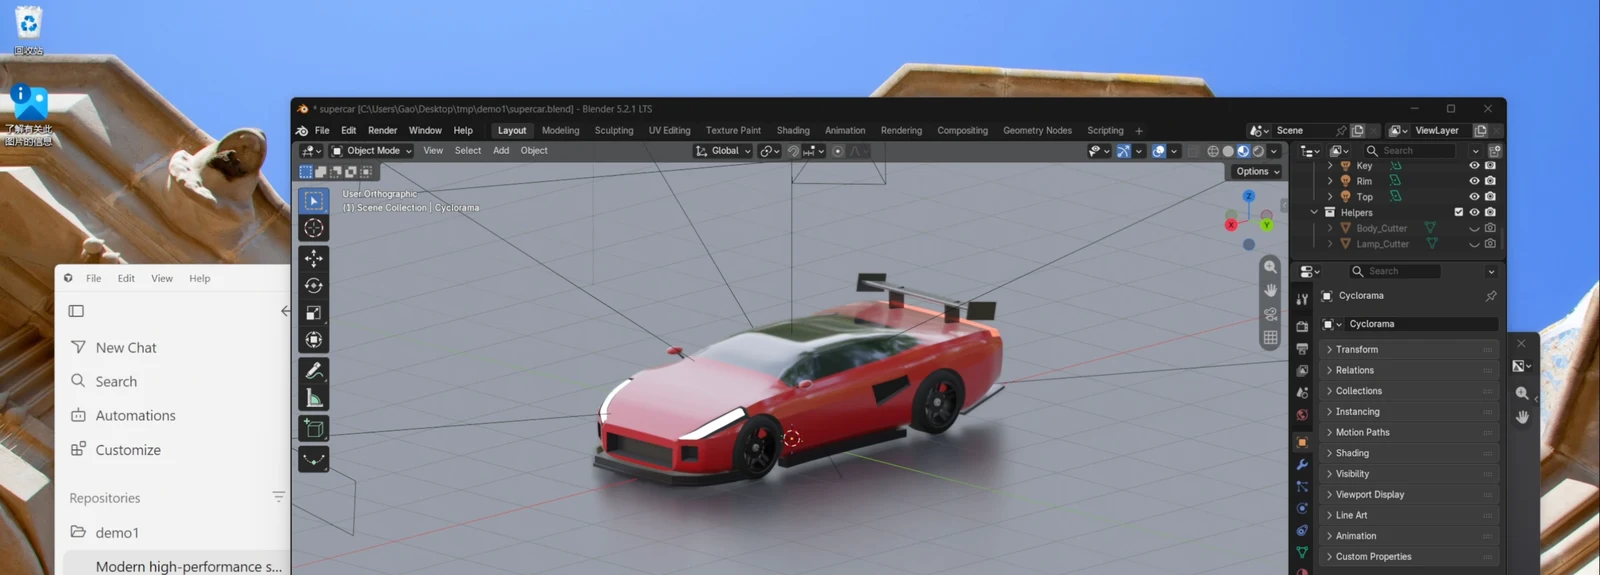The height and width of the screenshot is (575, 1600).
Task: Switch to the Sculpting workspace tab
Action: [x=614, y=131]
